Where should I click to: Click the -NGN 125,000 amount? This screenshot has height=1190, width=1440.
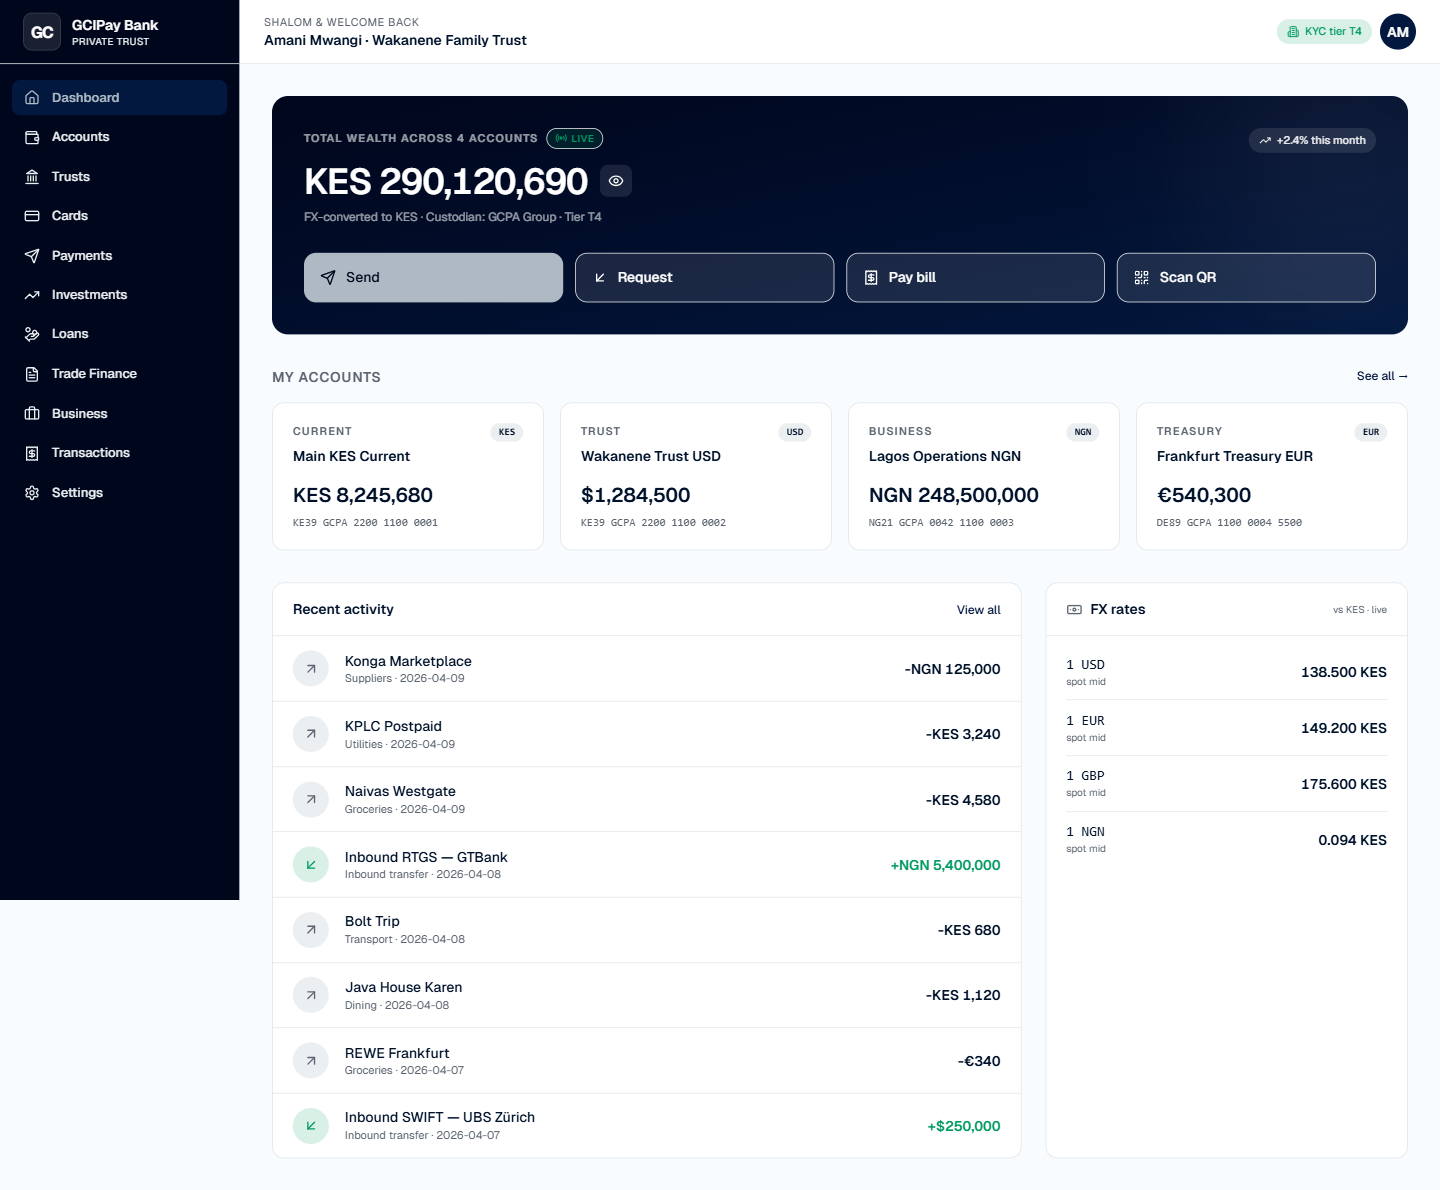pos(952,669)
